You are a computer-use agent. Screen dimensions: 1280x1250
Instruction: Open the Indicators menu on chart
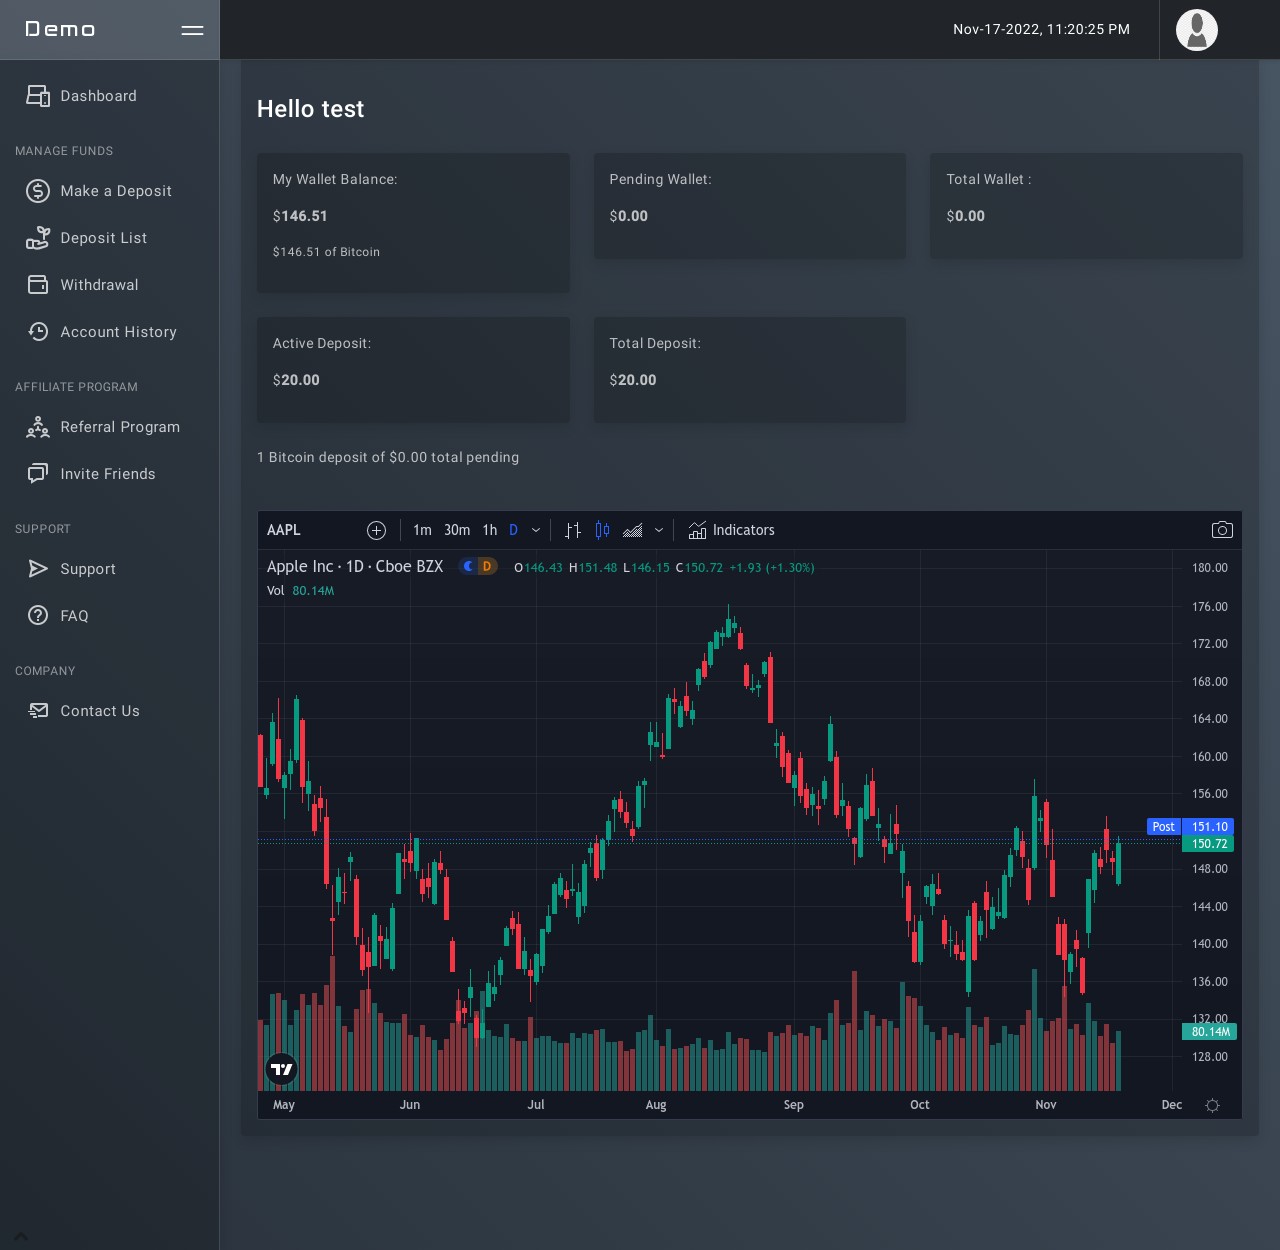pyautogui.click(x=731, y=530)
